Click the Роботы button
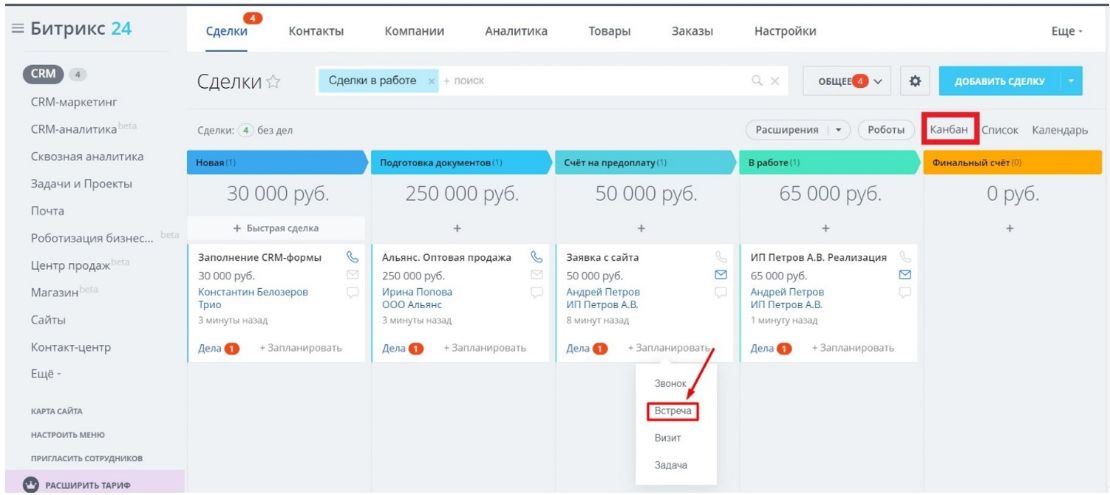This screenshot has height=495, width=1110. (x=886, y=130)
